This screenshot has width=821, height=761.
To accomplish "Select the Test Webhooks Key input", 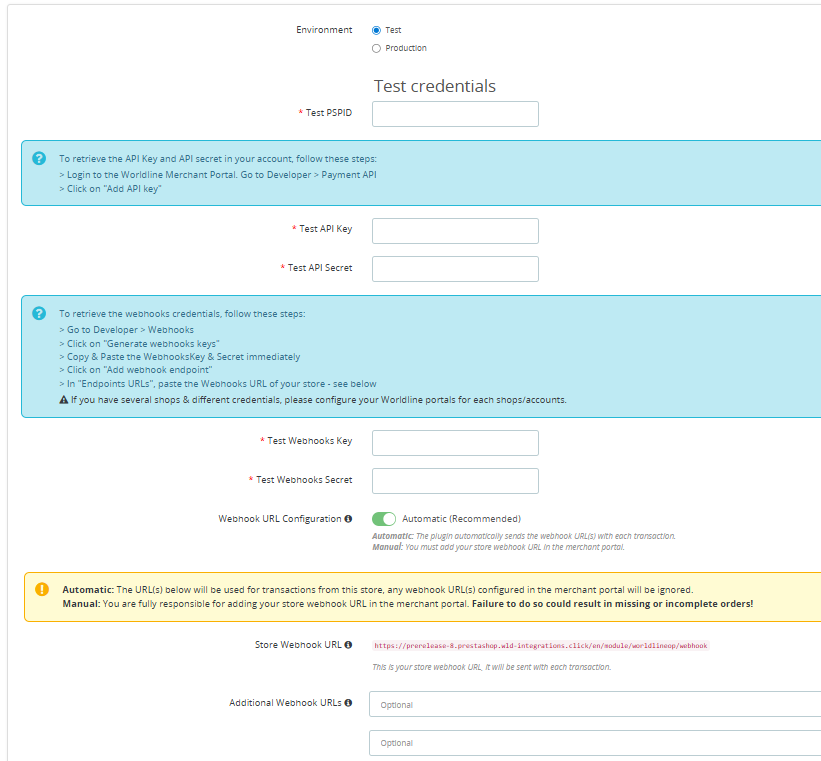I will tap(454, 442).
